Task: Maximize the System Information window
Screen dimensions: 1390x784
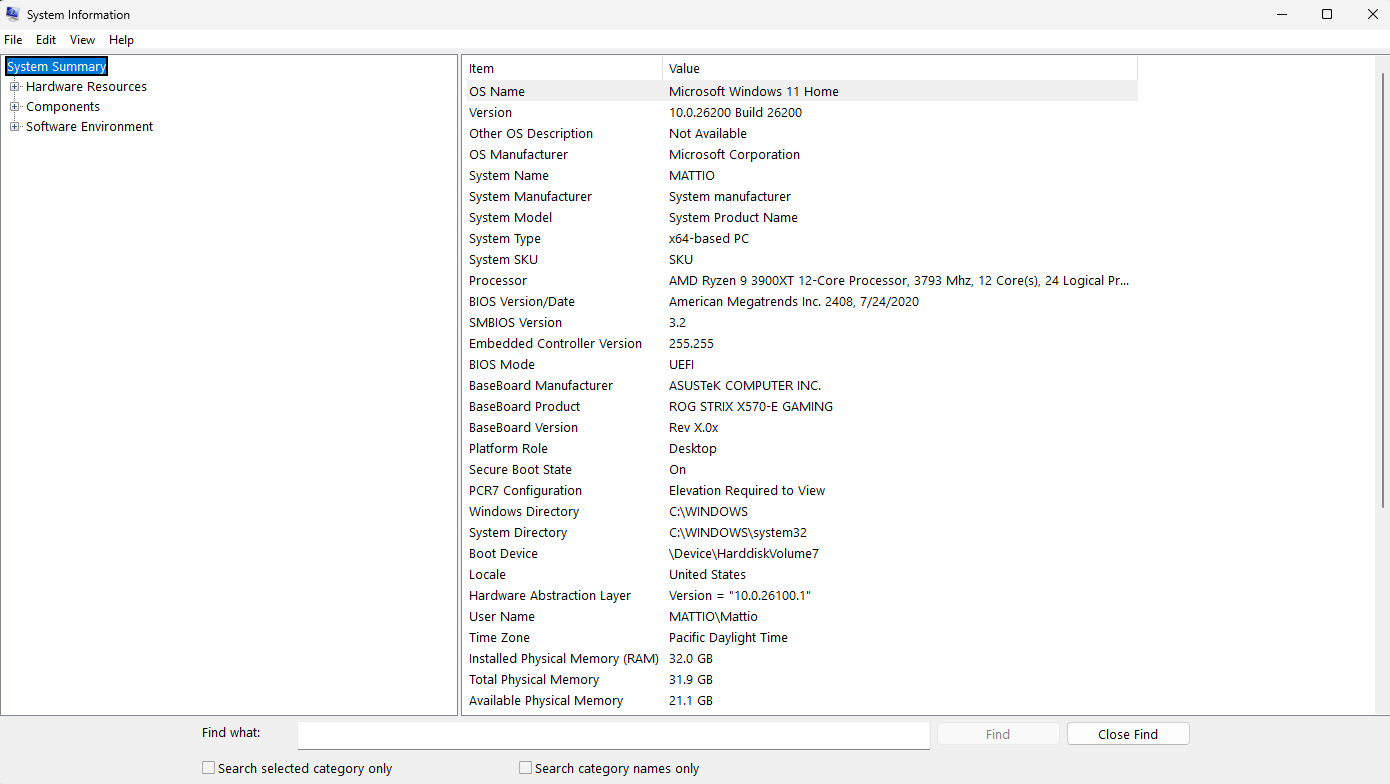Action: 1327,14
